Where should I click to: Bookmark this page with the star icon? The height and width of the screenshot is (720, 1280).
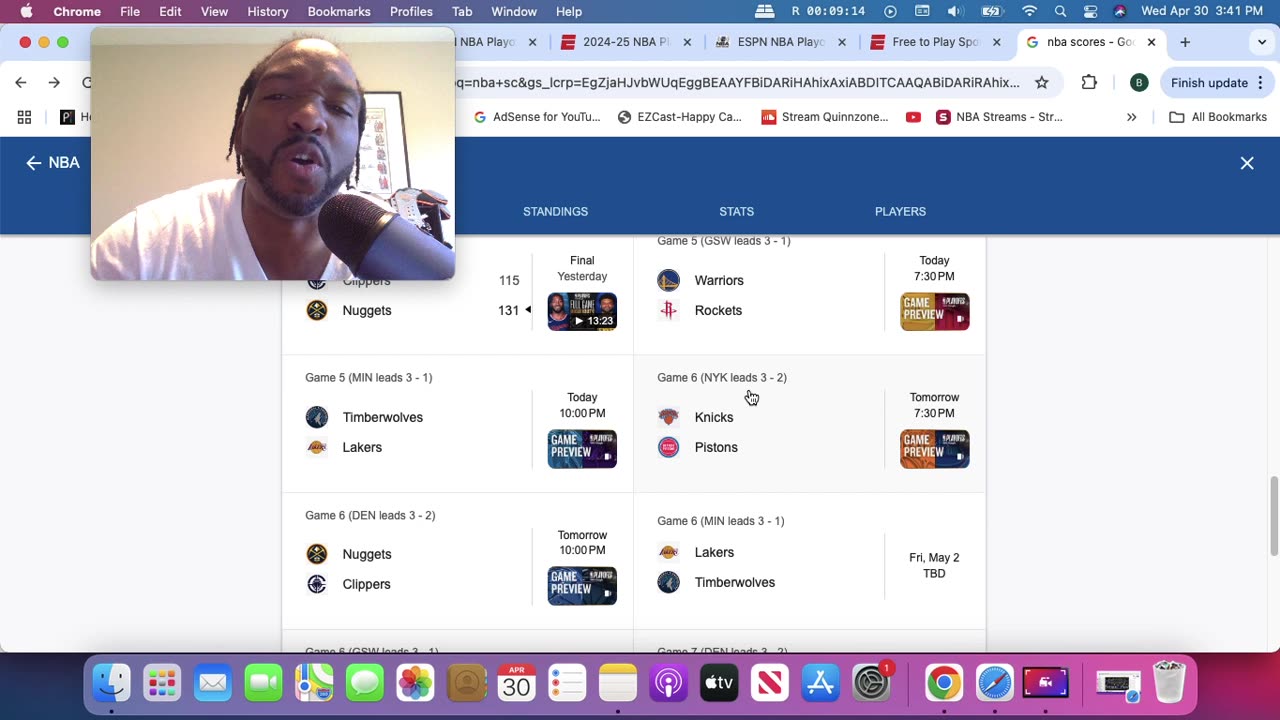point(1042,83)
